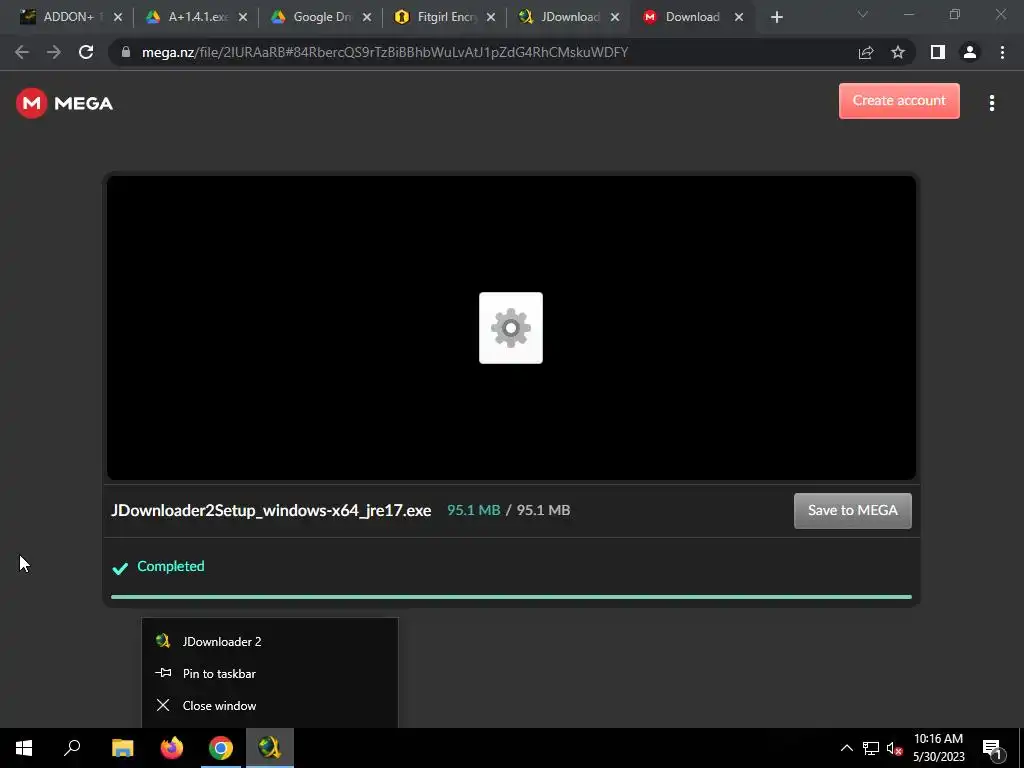Viewport: 1024px width, 768px height.
Task: Open Chrome three-dot menu
Action: pos(1002,52)
